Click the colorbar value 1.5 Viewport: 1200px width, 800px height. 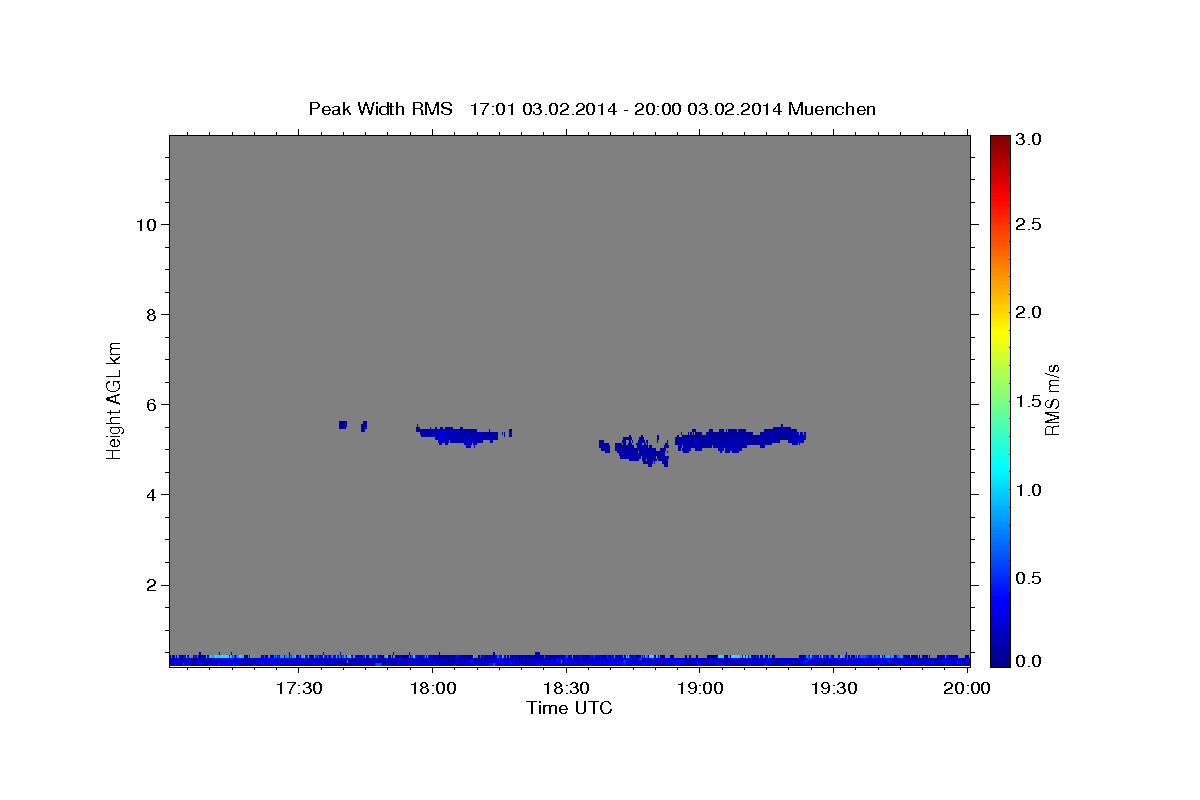pyautogui.click(x=1030, y=401)
